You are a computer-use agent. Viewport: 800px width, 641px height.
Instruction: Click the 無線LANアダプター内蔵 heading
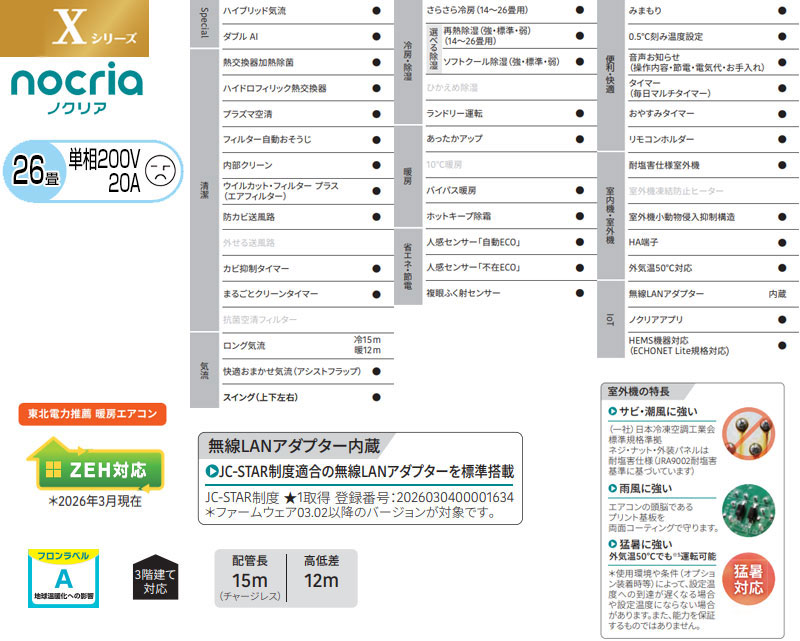pyautogui.click(x=294, y=446)
